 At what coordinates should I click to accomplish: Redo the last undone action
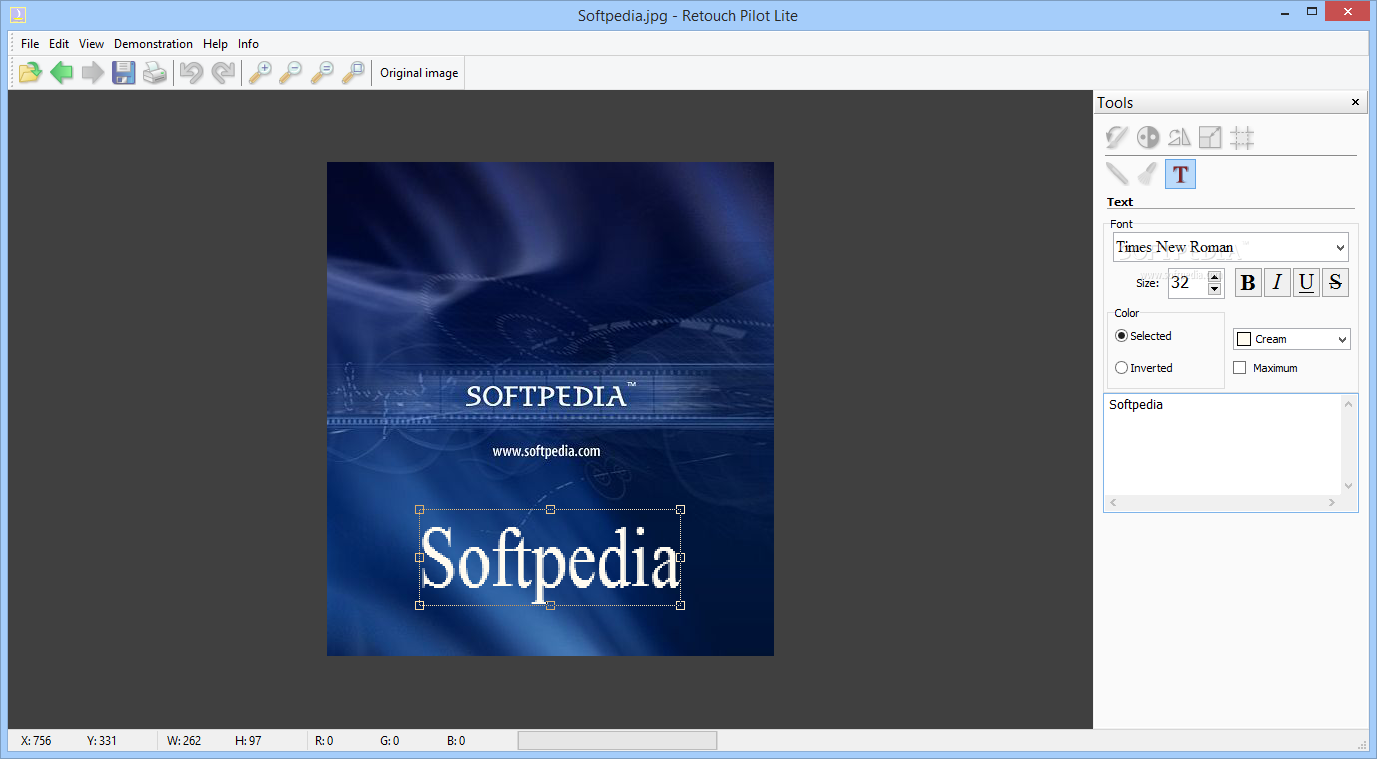point(222,72)
